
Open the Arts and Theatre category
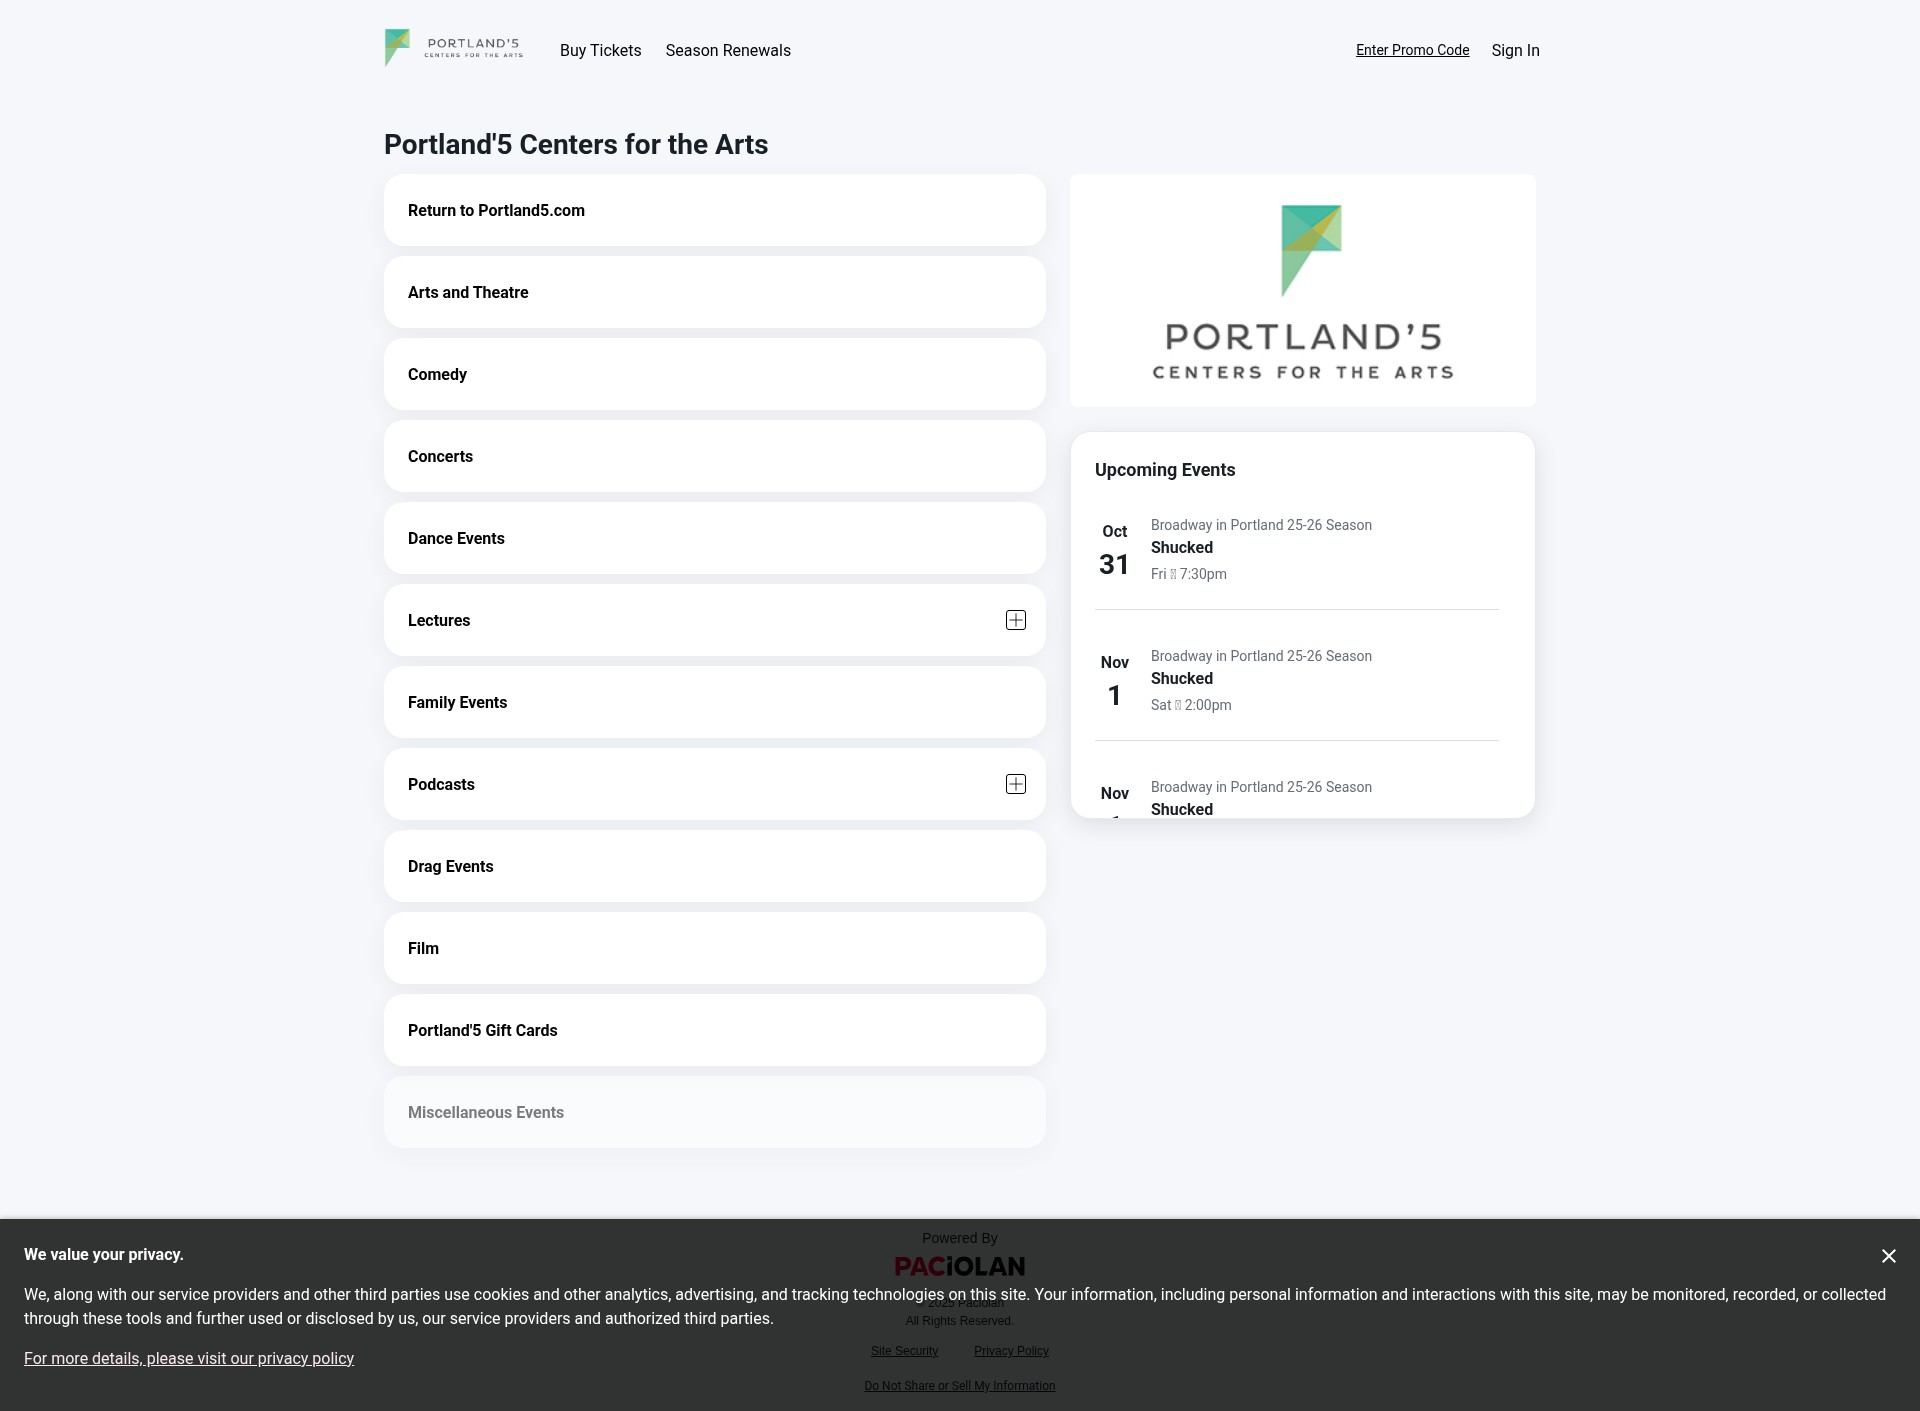[x=715, y=292]
